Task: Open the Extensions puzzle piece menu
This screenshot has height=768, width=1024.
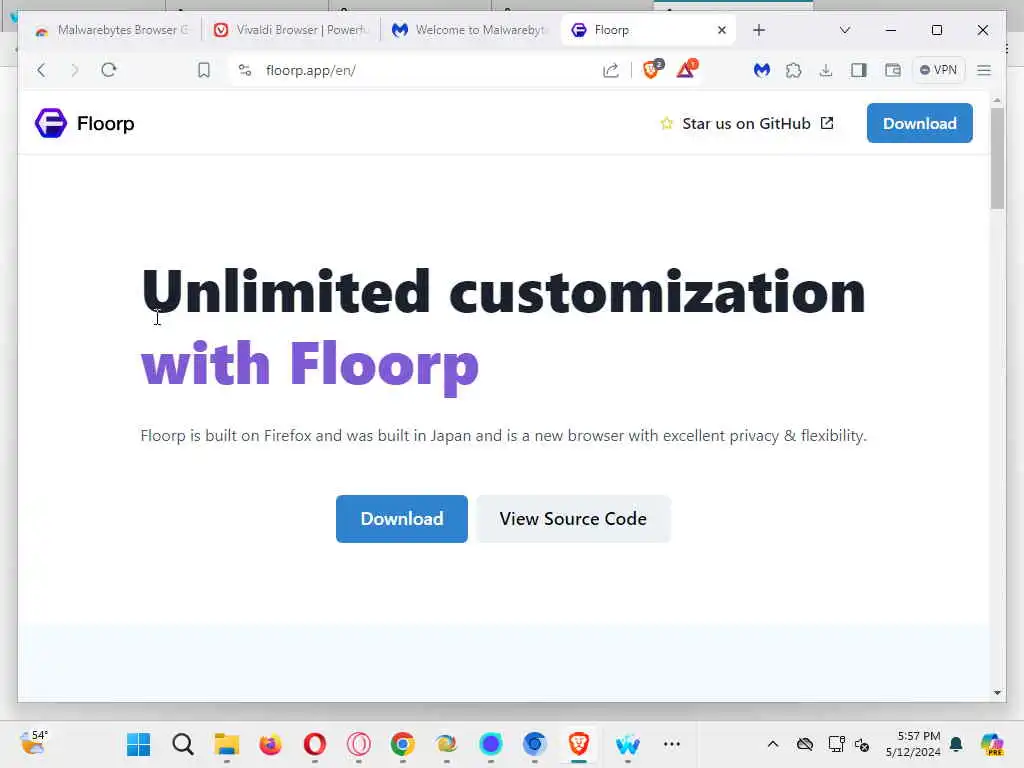Action: 793,70
